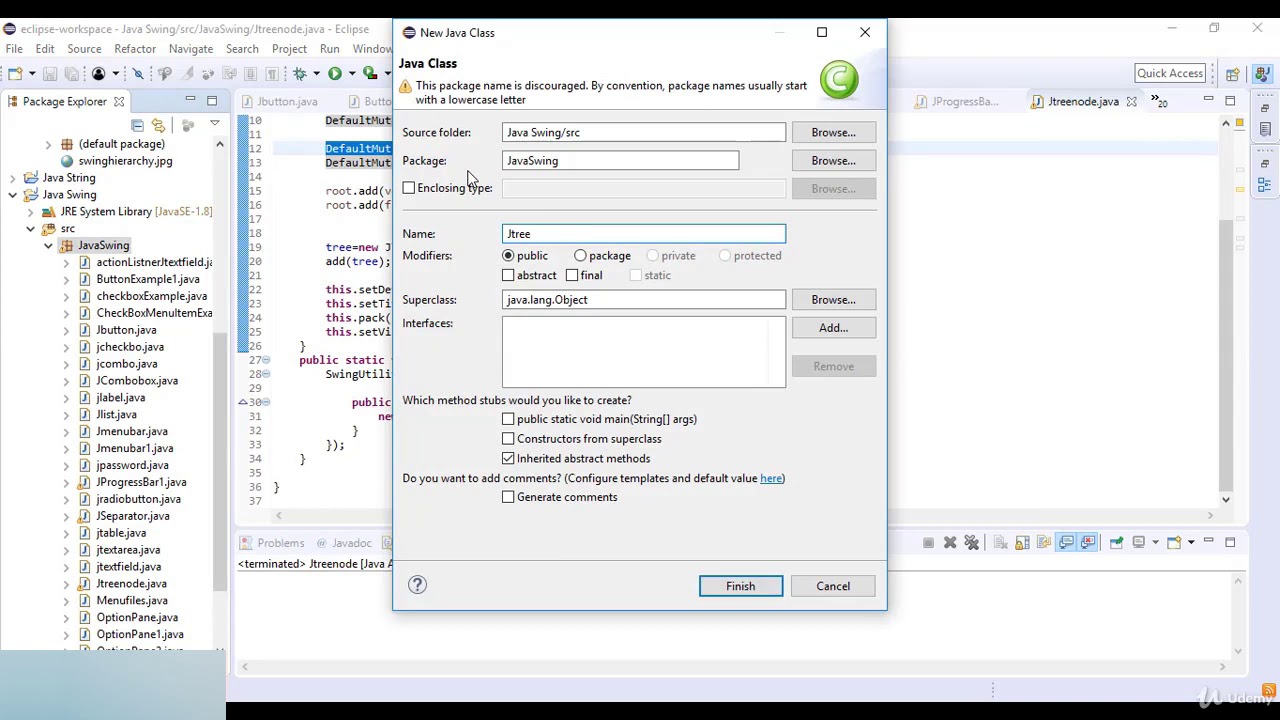The image size is (1280, 720).
Task: Select the public modifier radio button
Action: [x=508, y=256]
